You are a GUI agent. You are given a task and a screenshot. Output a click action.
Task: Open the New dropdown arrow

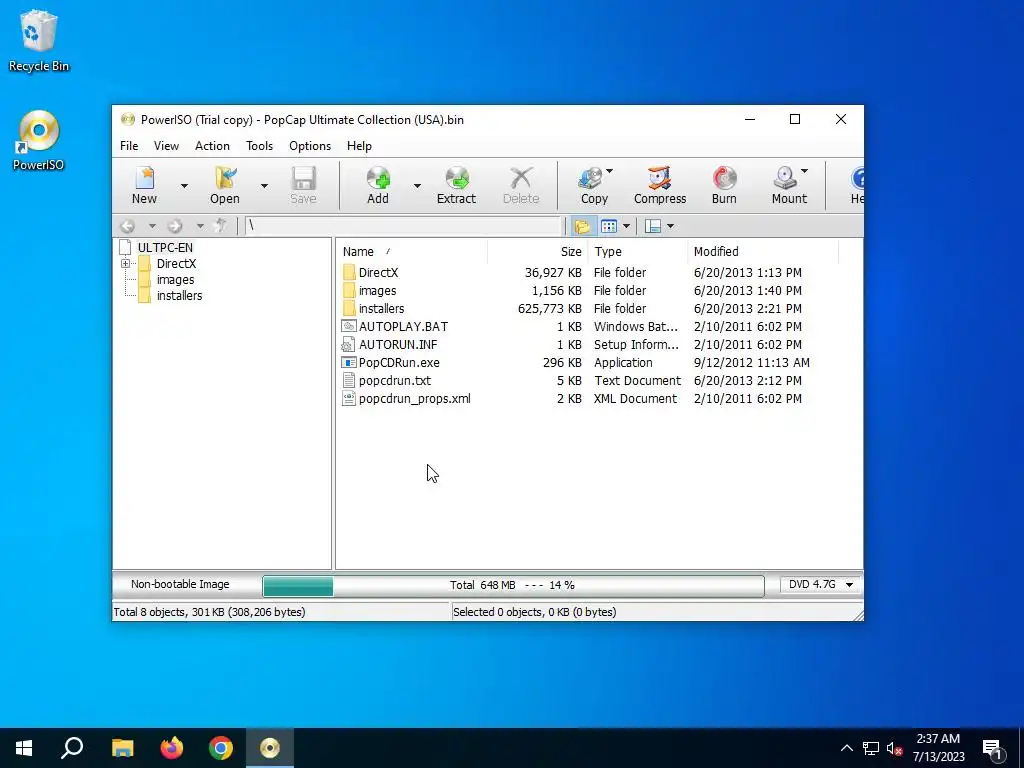tap(184, 186)
